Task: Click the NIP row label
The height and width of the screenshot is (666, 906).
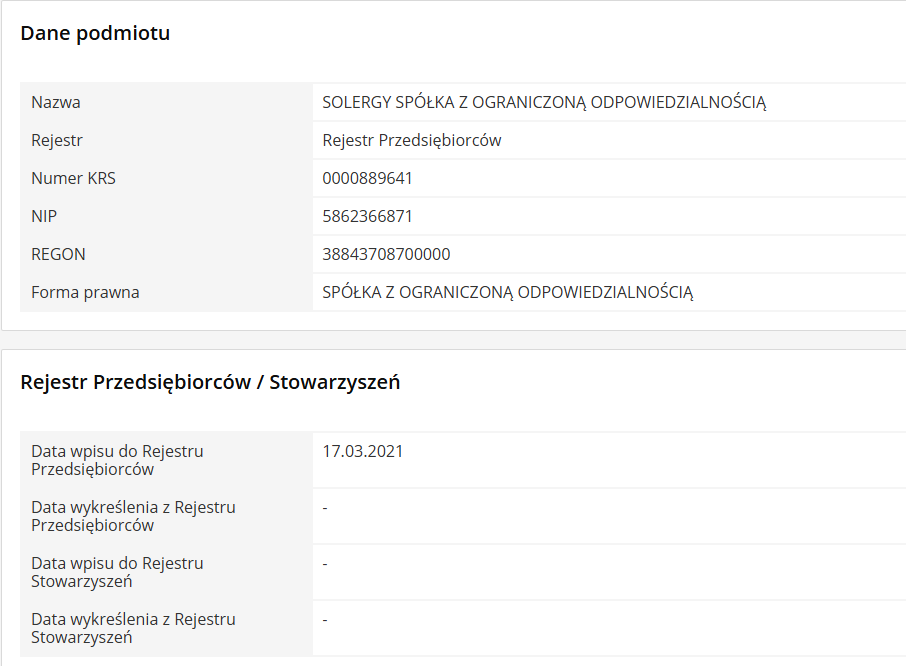Action: (44, 216)
